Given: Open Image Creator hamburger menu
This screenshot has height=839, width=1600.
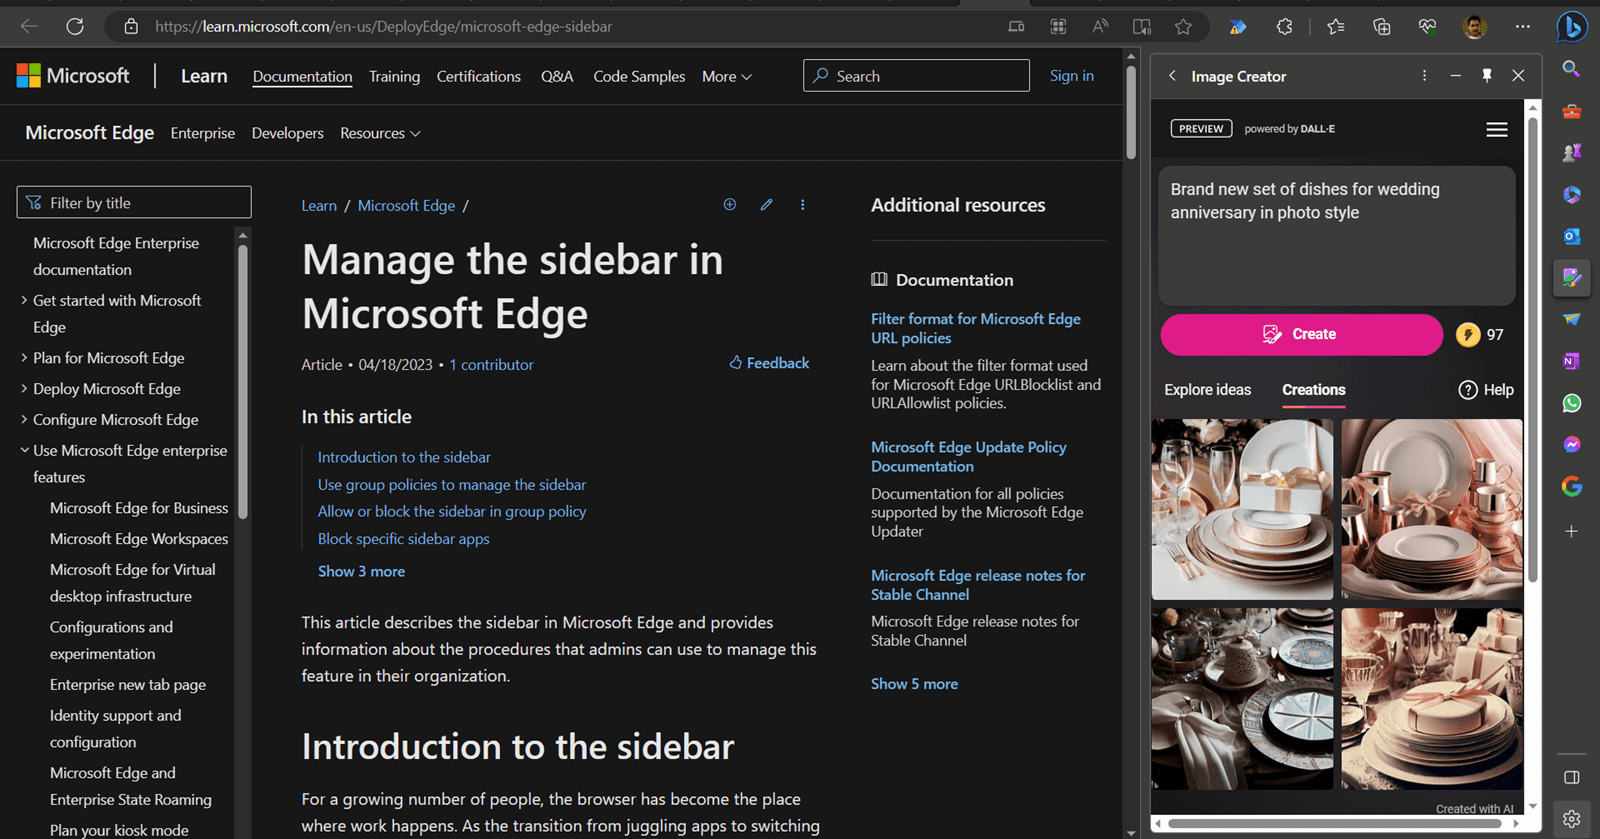Looking at the screenshot, I should [x=1496, y=130].
